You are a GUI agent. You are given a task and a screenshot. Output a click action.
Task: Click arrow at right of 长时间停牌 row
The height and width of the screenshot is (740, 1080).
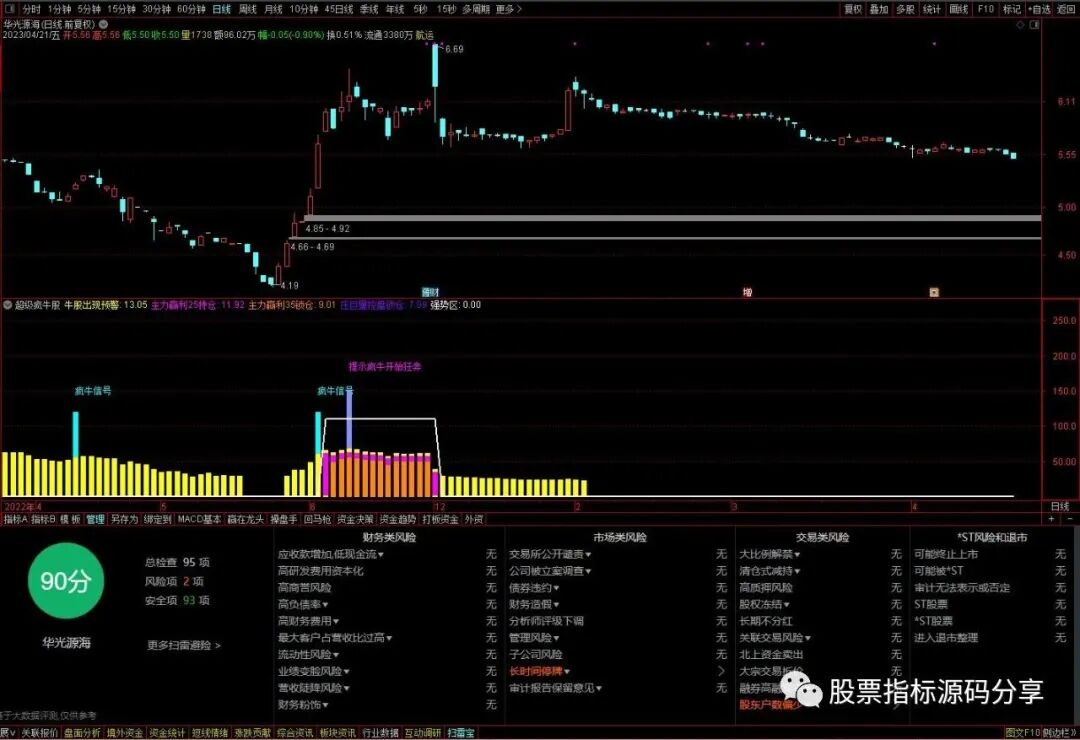[721, 671]
